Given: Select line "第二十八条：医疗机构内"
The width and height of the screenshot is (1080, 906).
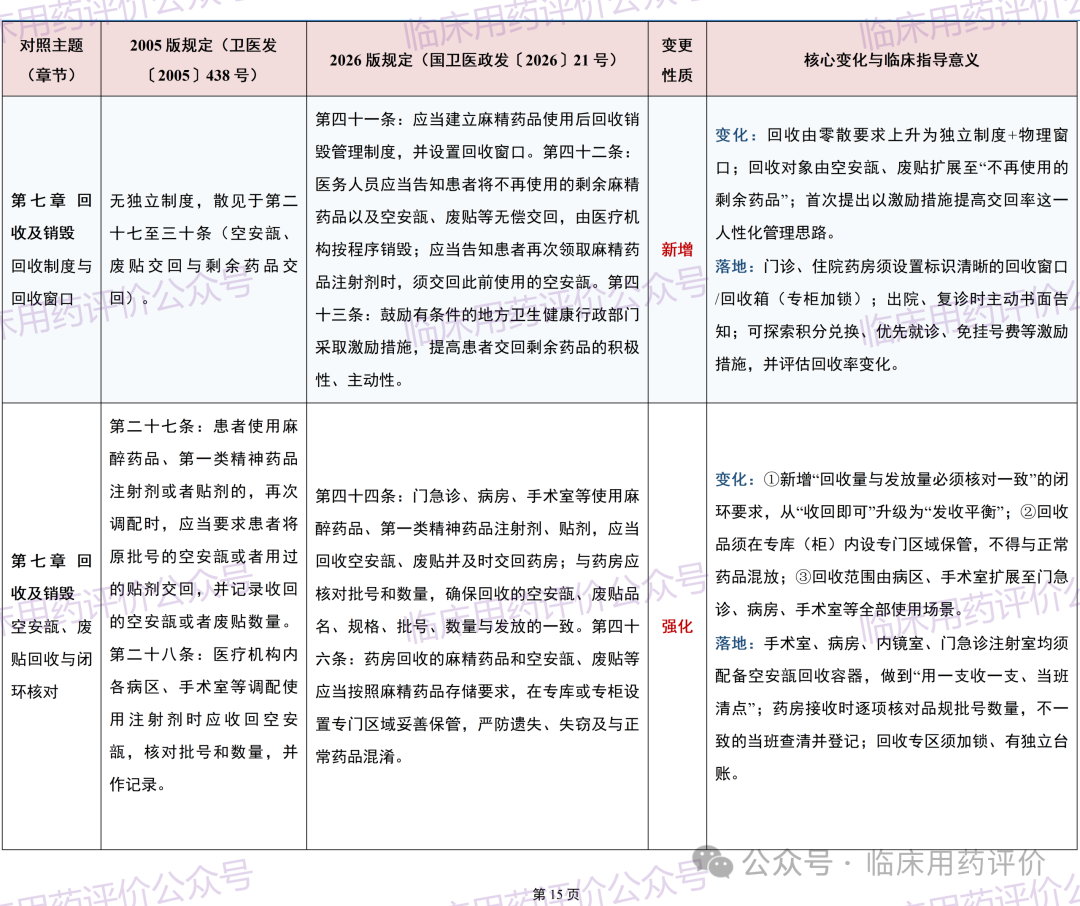Looking at the screenshot, I should 203,654.
